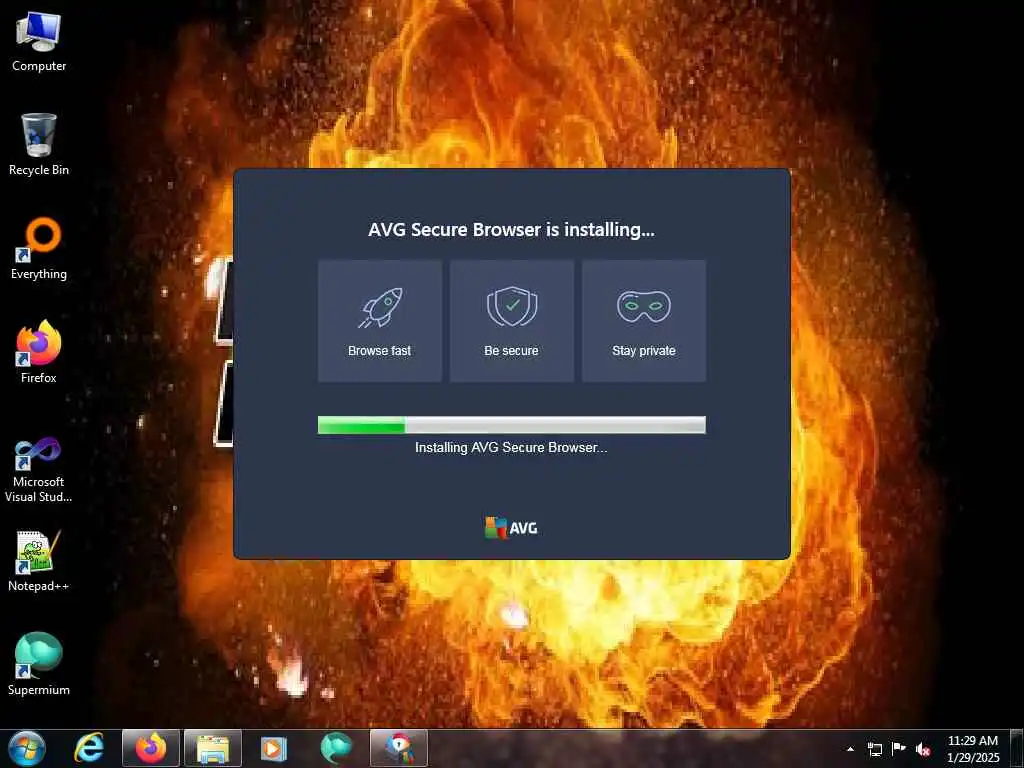Screen dimensions: 1024x768
Task: Open Windows Media Player from taskbar
Action: (x=274, y=748)
